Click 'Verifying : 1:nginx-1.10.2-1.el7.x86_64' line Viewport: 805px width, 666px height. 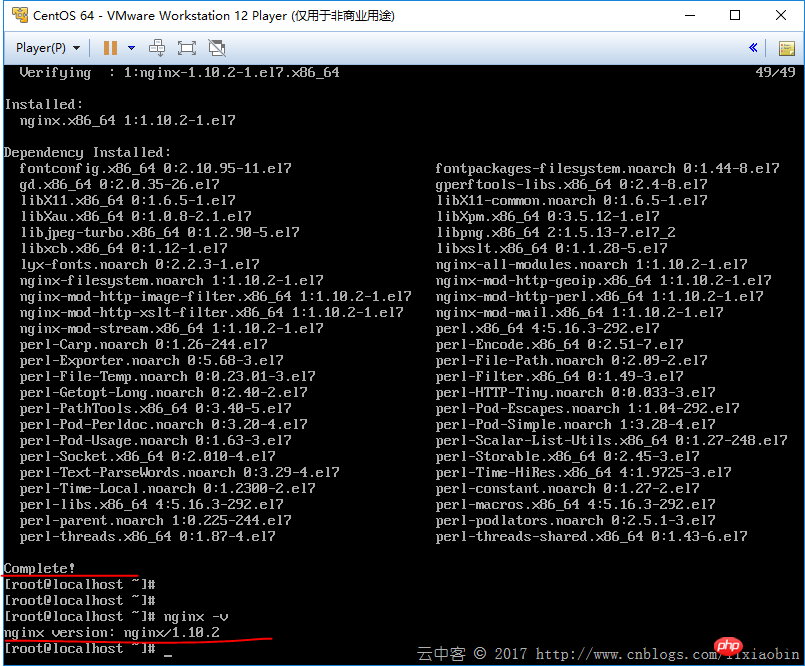point(180,72)
